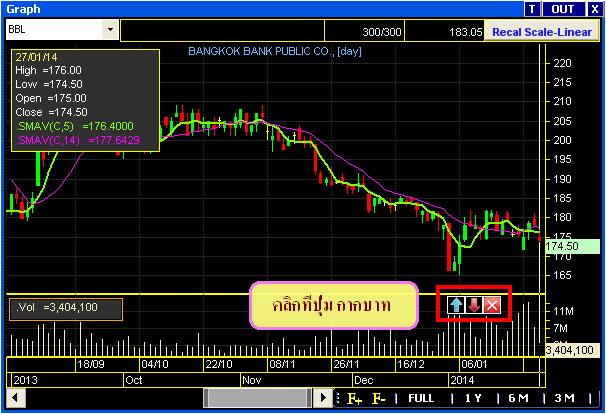606x414 pixels.
Task: Click the red X icon beside the volume panel
Action: 492,305
